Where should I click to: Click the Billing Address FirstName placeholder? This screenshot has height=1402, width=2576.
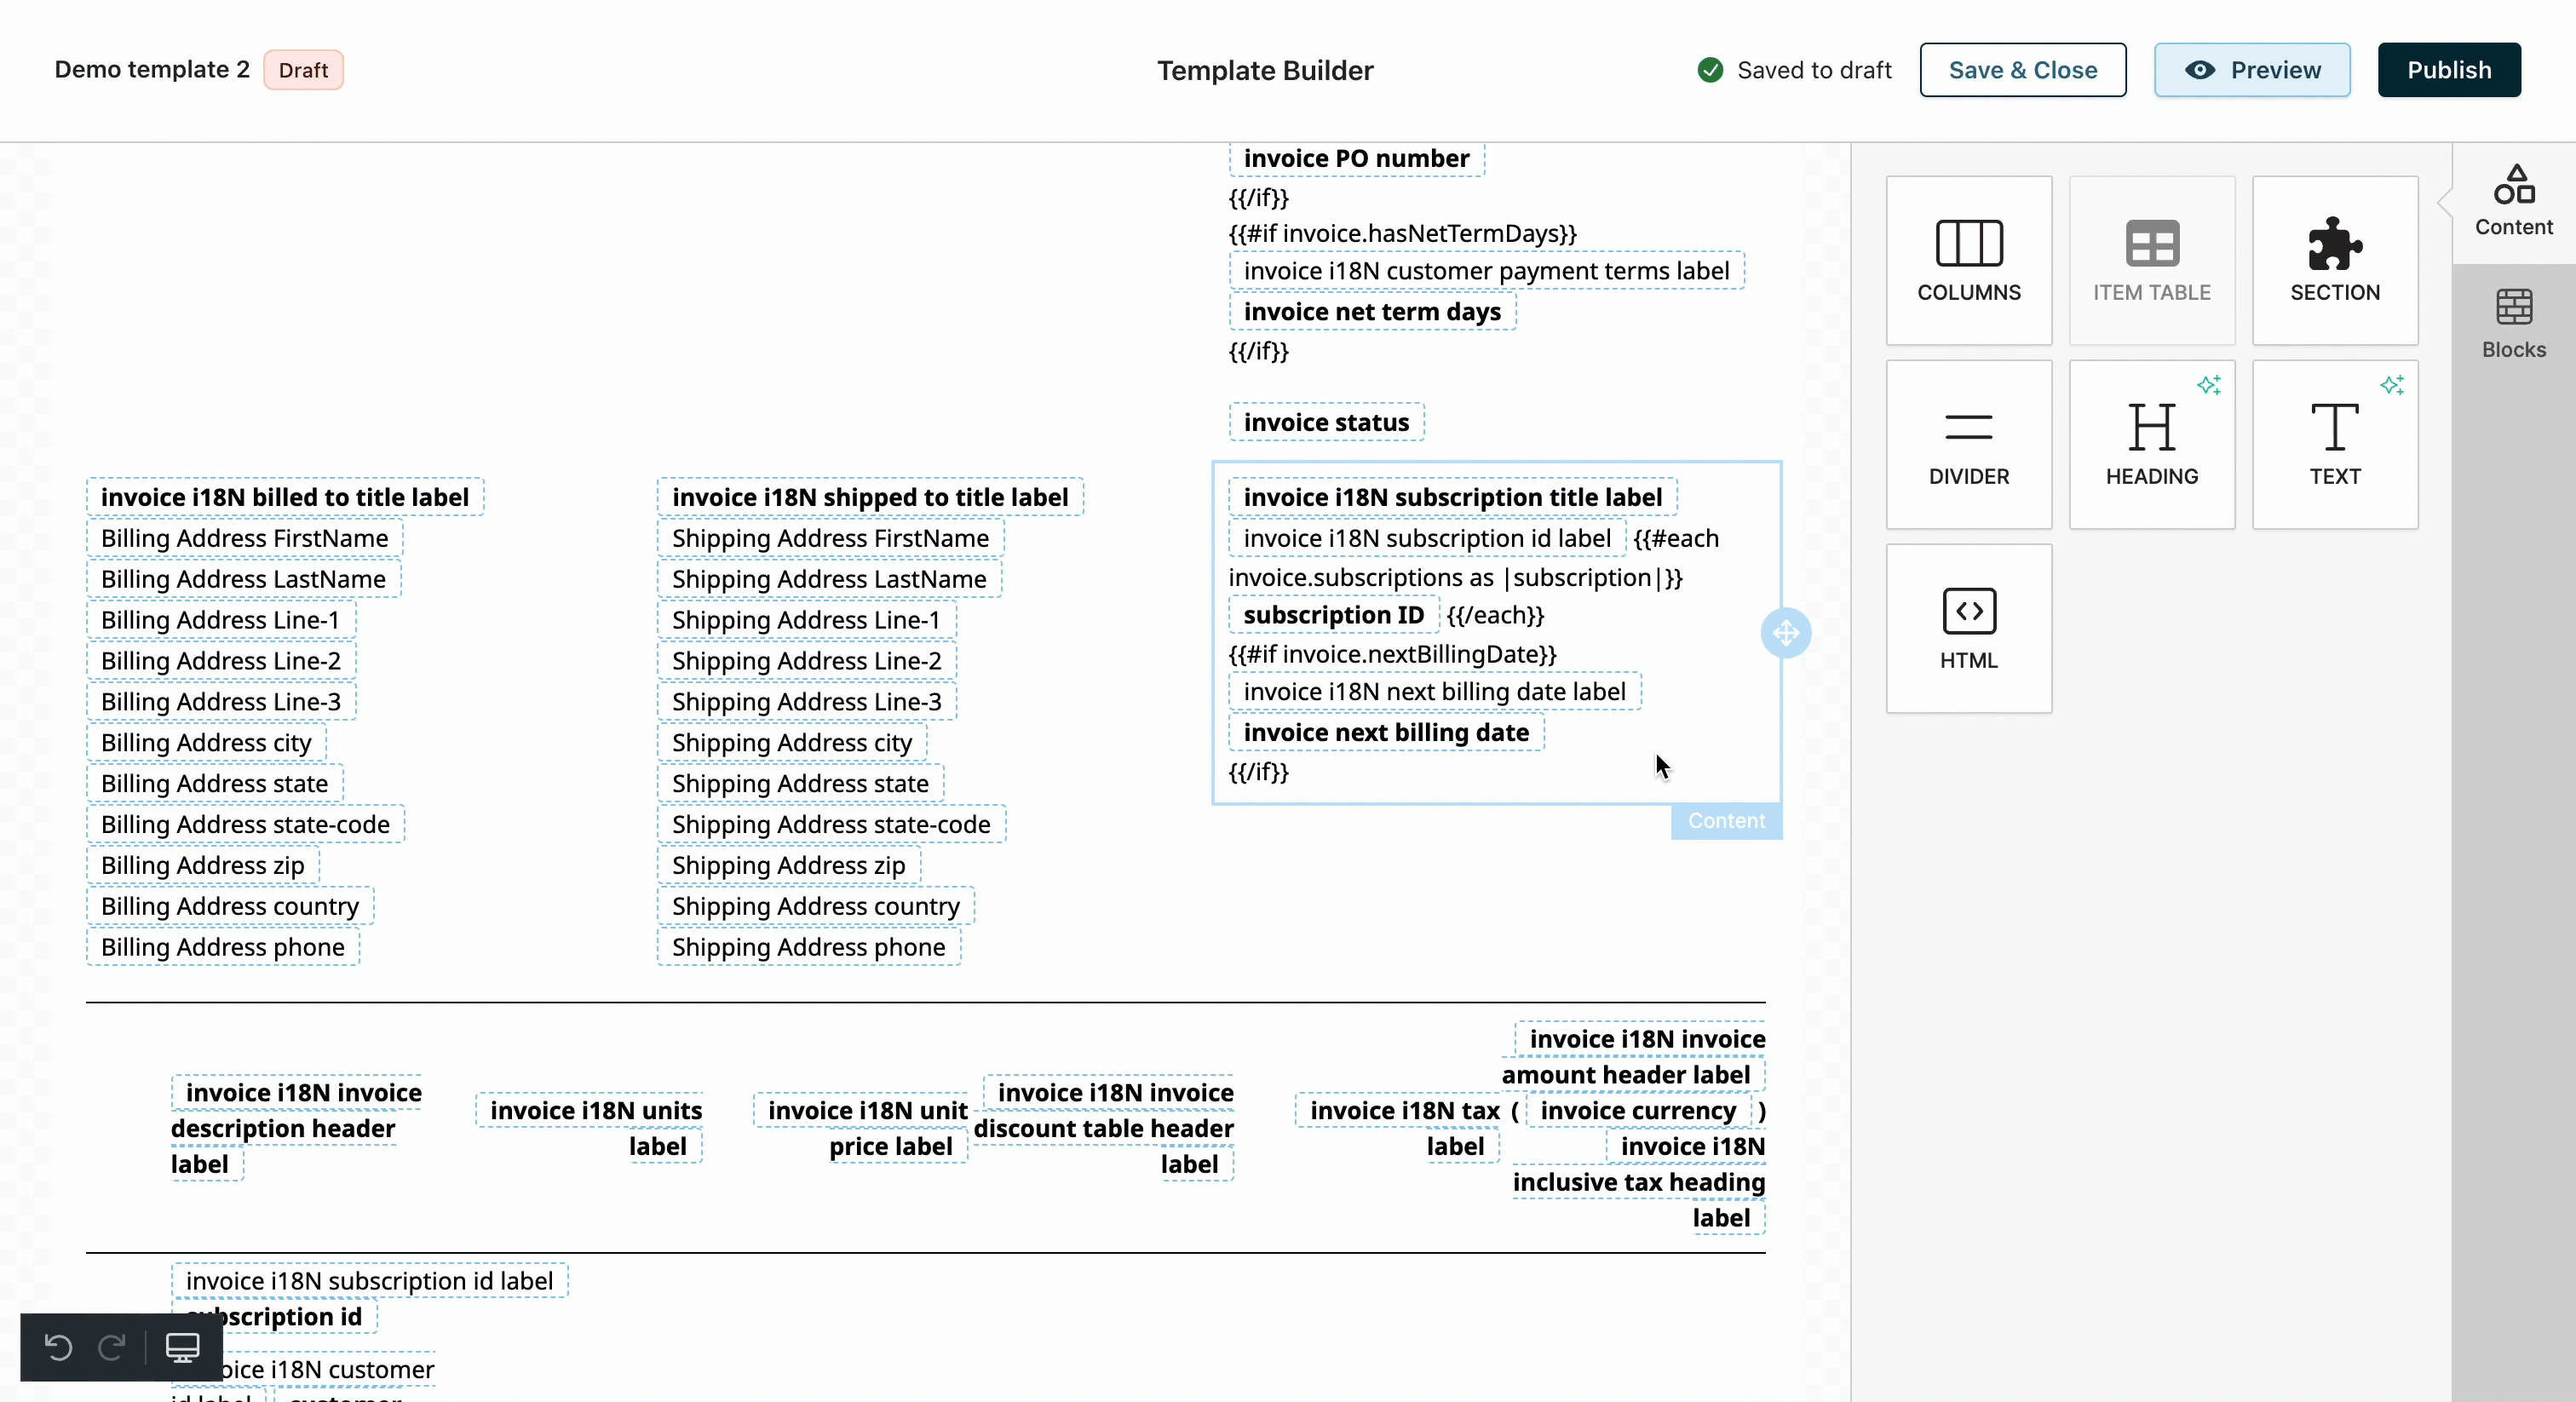pos(244,538)
